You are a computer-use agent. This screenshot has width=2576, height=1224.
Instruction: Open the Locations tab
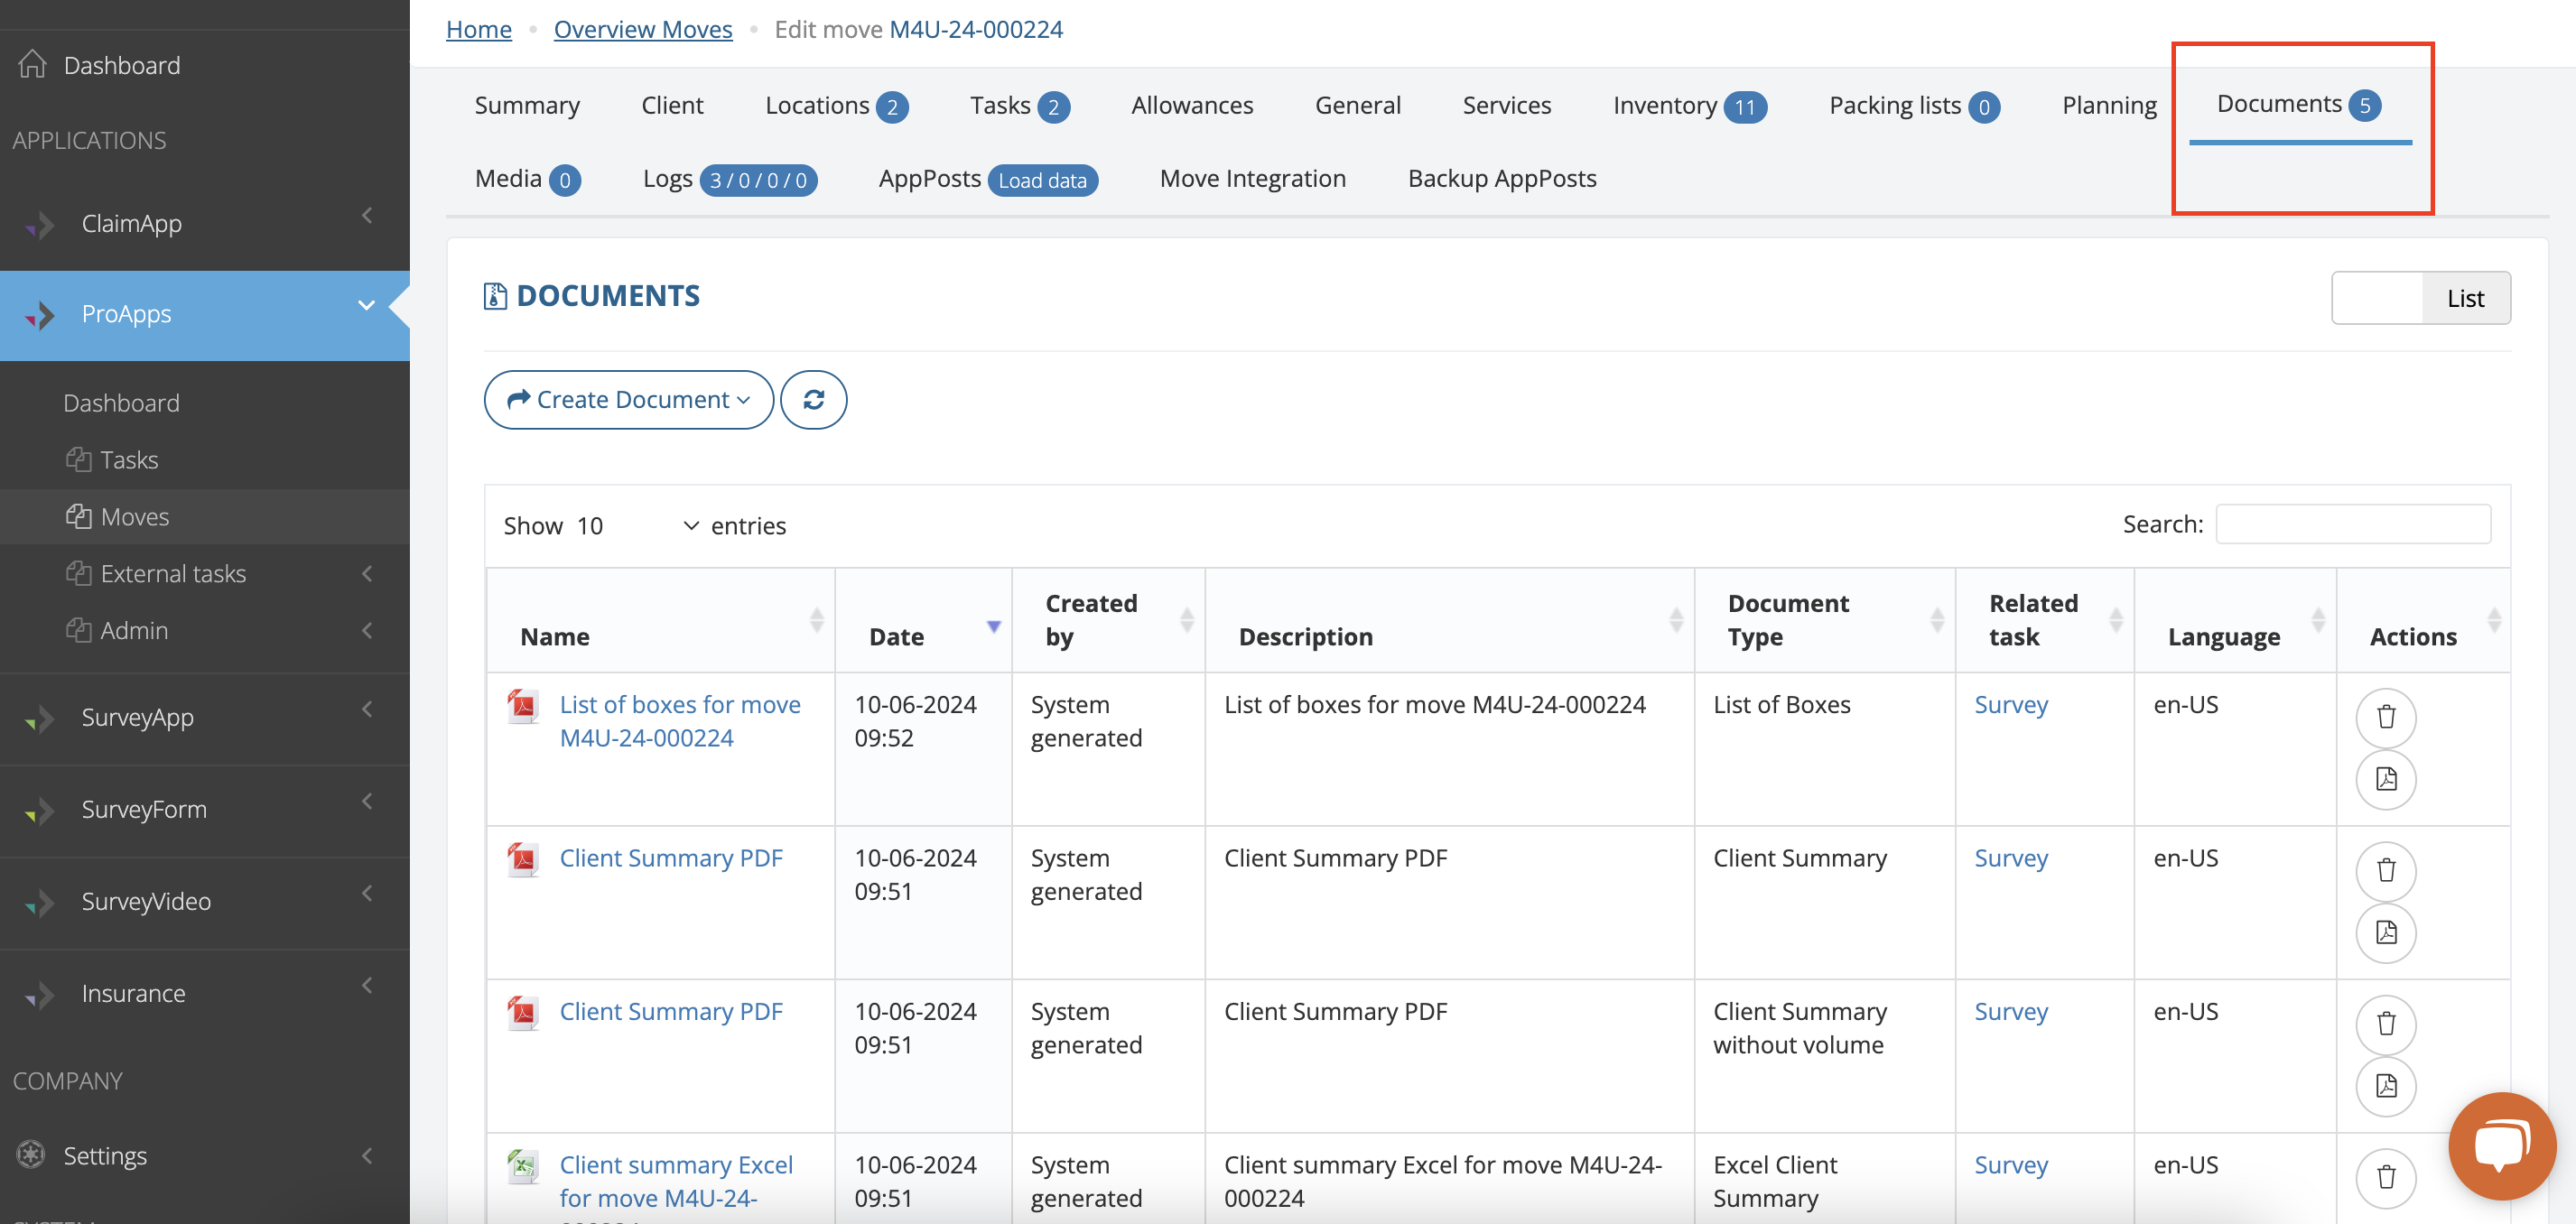coord(836,105)
